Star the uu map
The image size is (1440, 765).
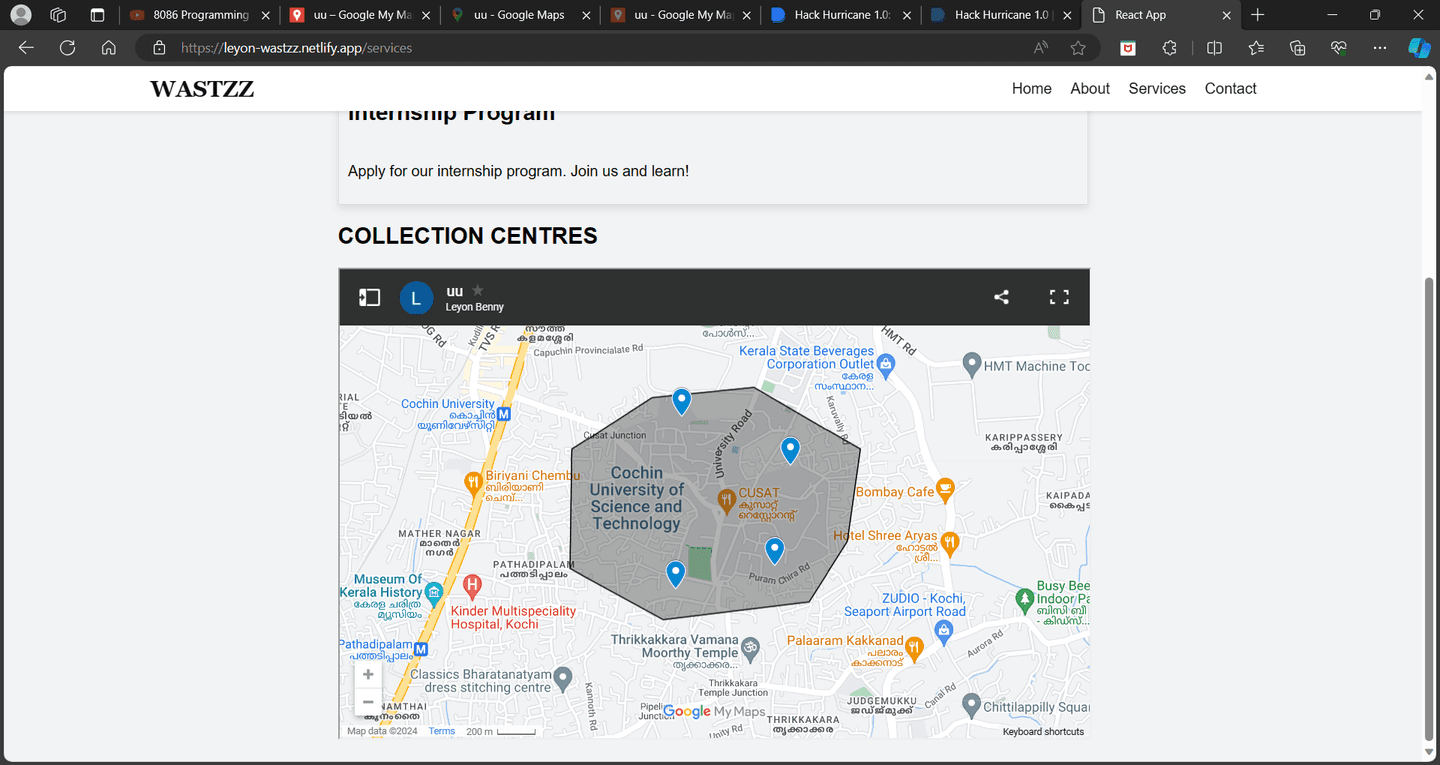coord(478,290)
